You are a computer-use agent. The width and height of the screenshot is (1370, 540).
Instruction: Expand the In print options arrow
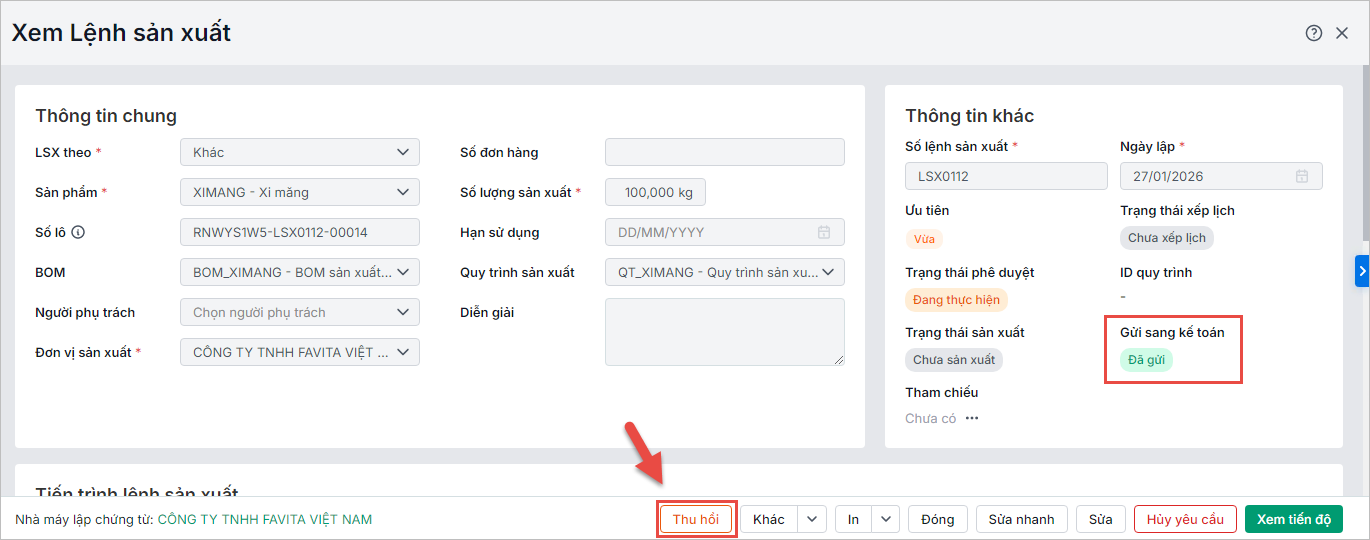point(884,519)
